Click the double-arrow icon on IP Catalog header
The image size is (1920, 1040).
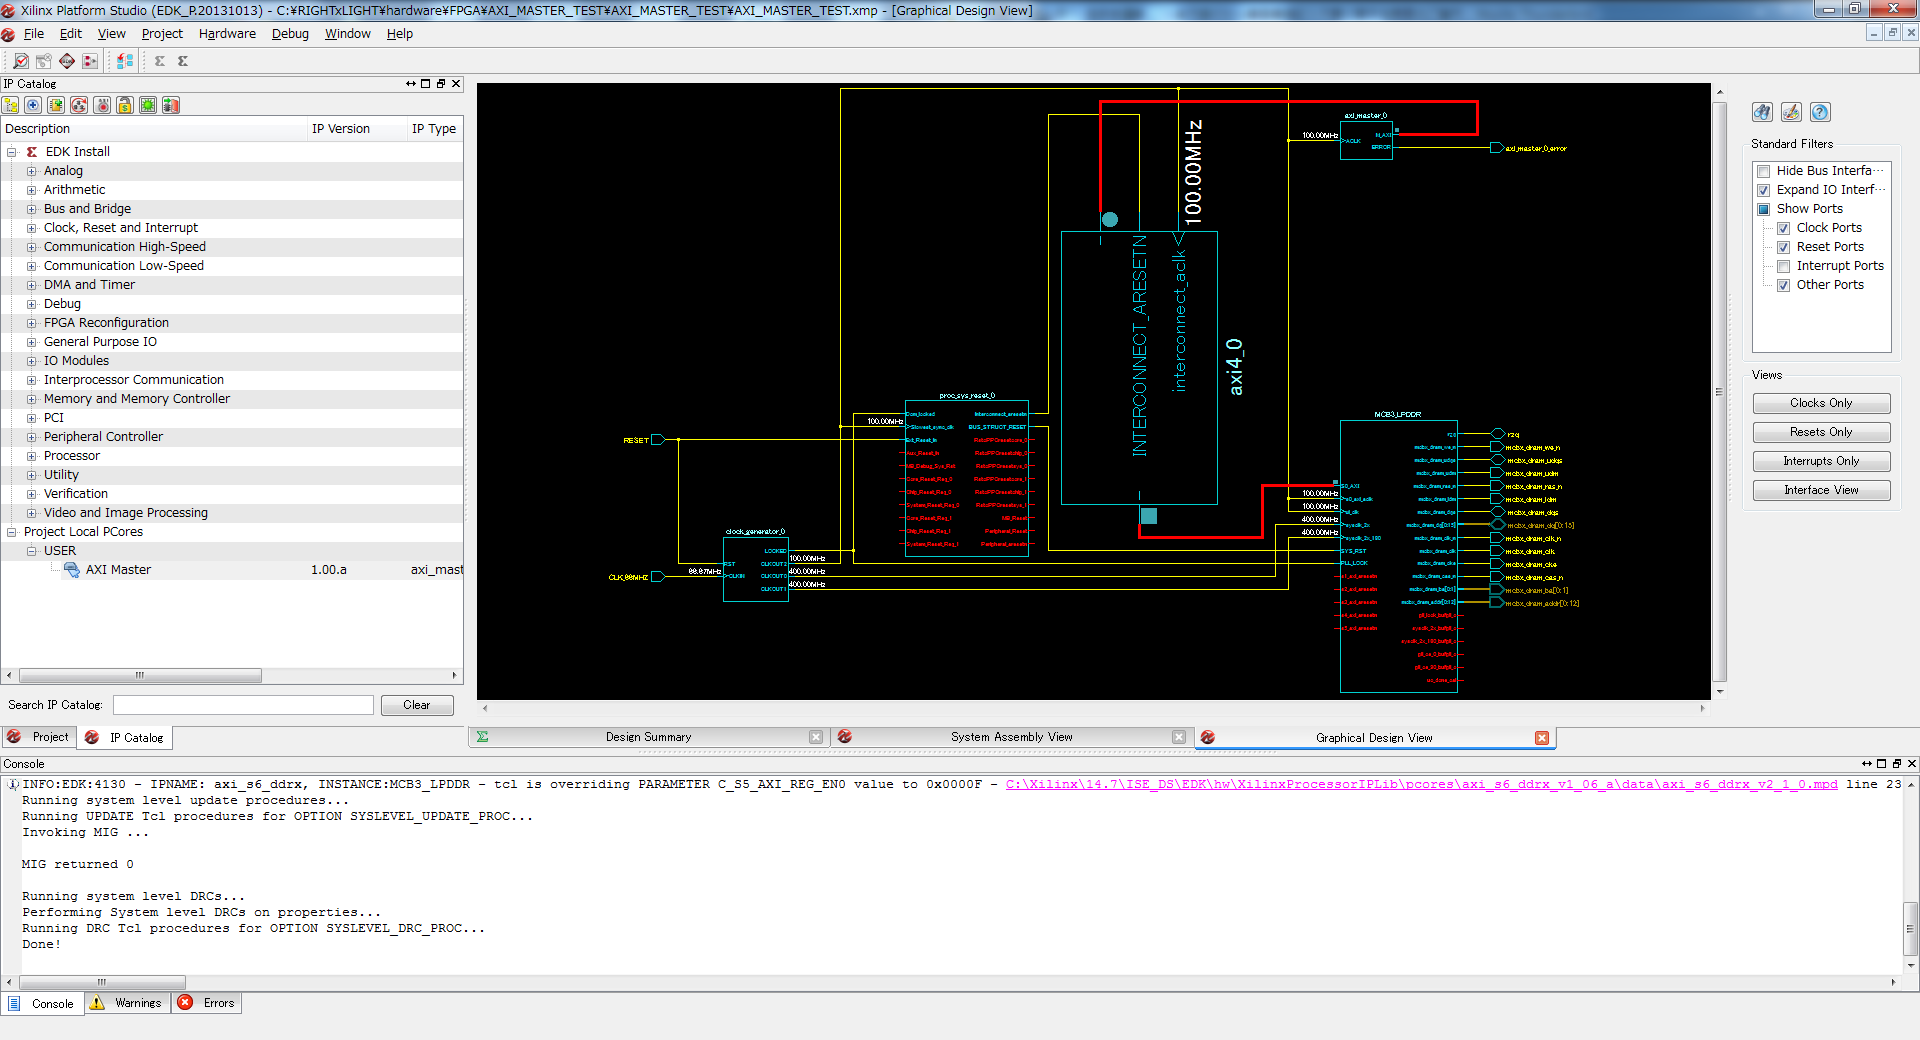tap(411, 84)
